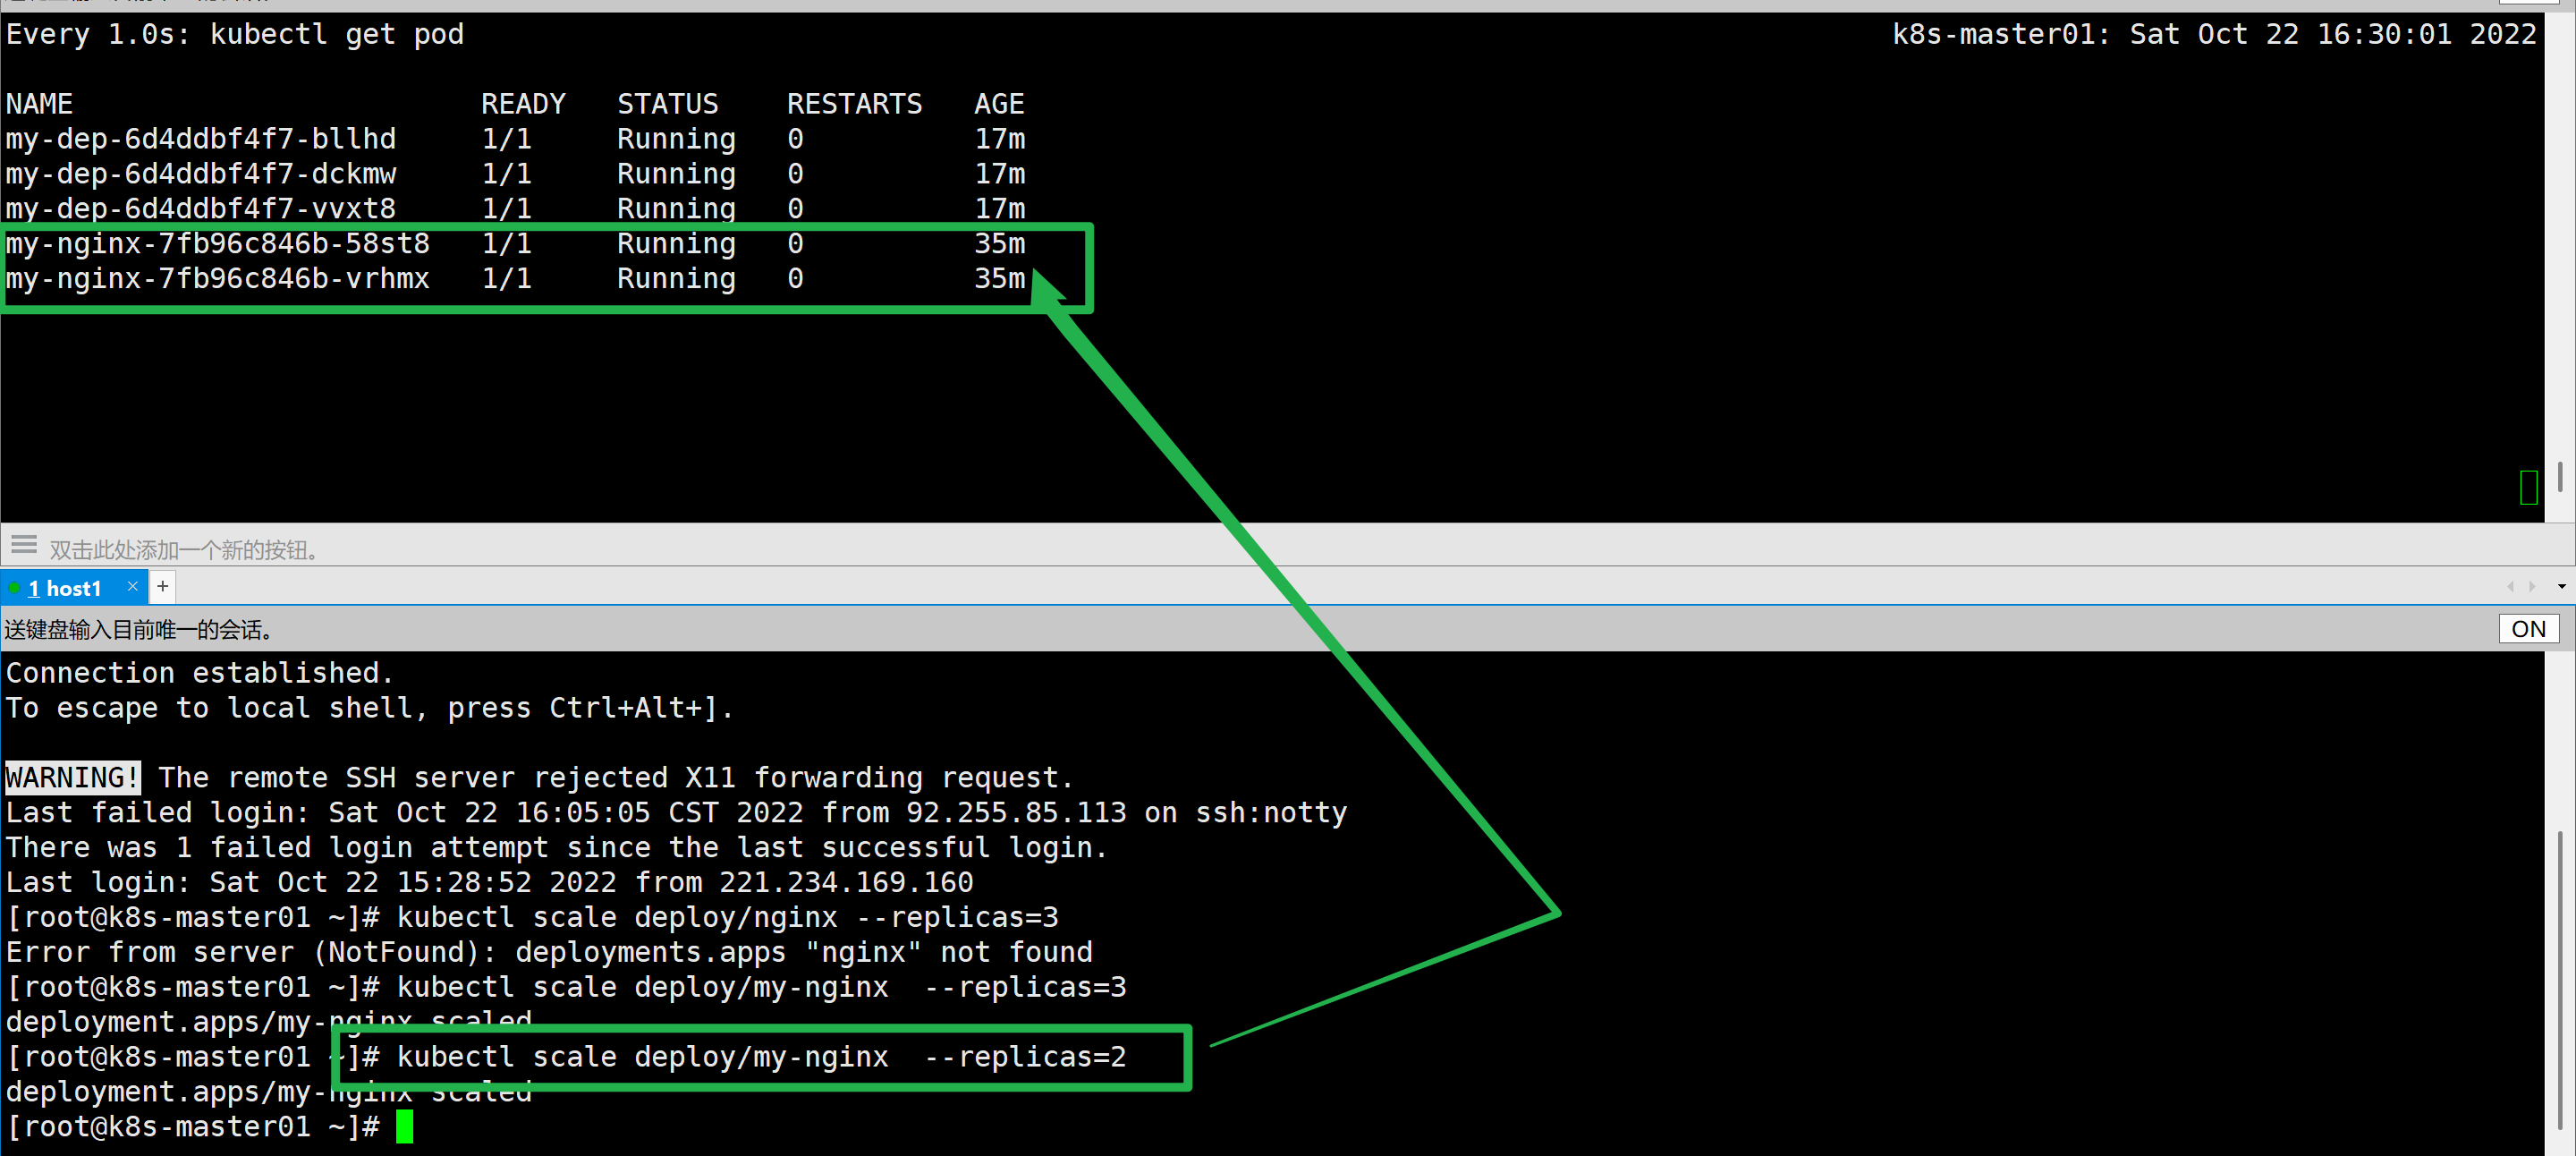Viewport: 2576px width, 1156px height.
Task: Click the Running status of pod bllhd
Action: pyautogui.click(x=676, y=139)
